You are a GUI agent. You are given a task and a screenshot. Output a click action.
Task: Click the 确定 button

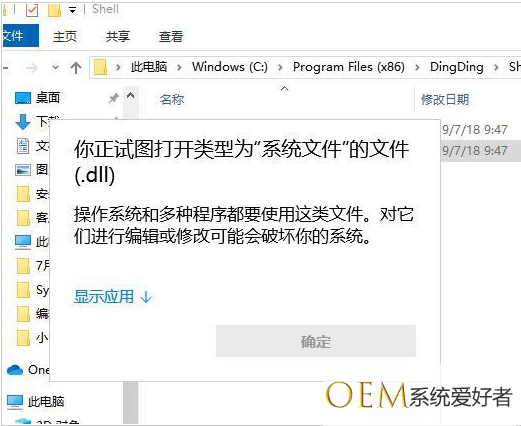(x=316, y=342)
